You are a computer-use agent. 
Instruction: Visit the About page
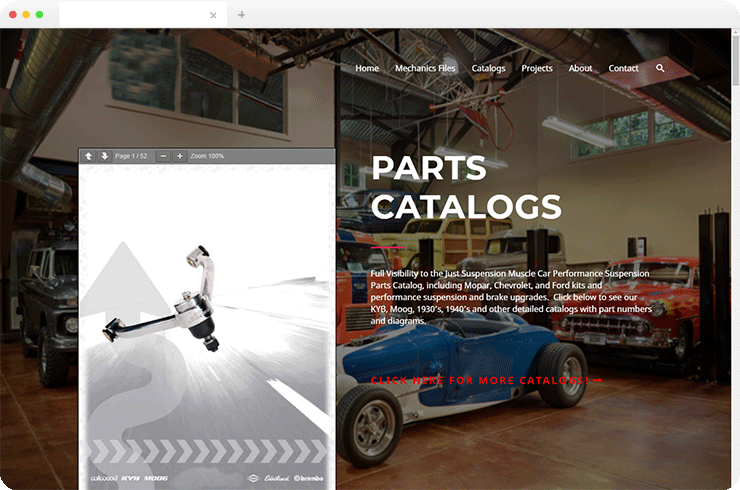point(580,68)
